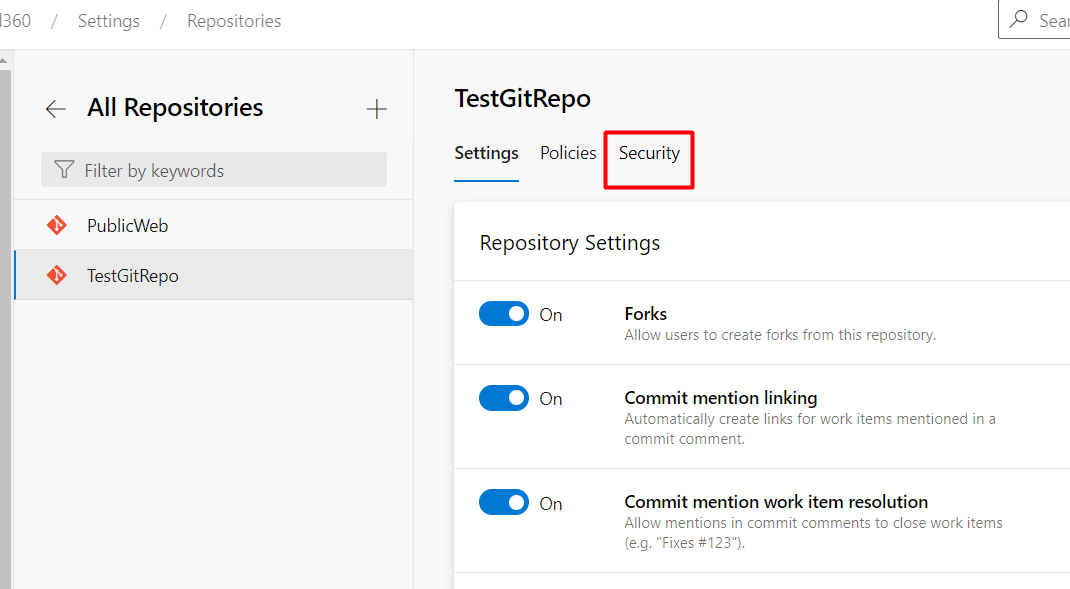This screenshot has height=589, width=1070.
Task: Open the Policies tab
Action: pos(568,153)
